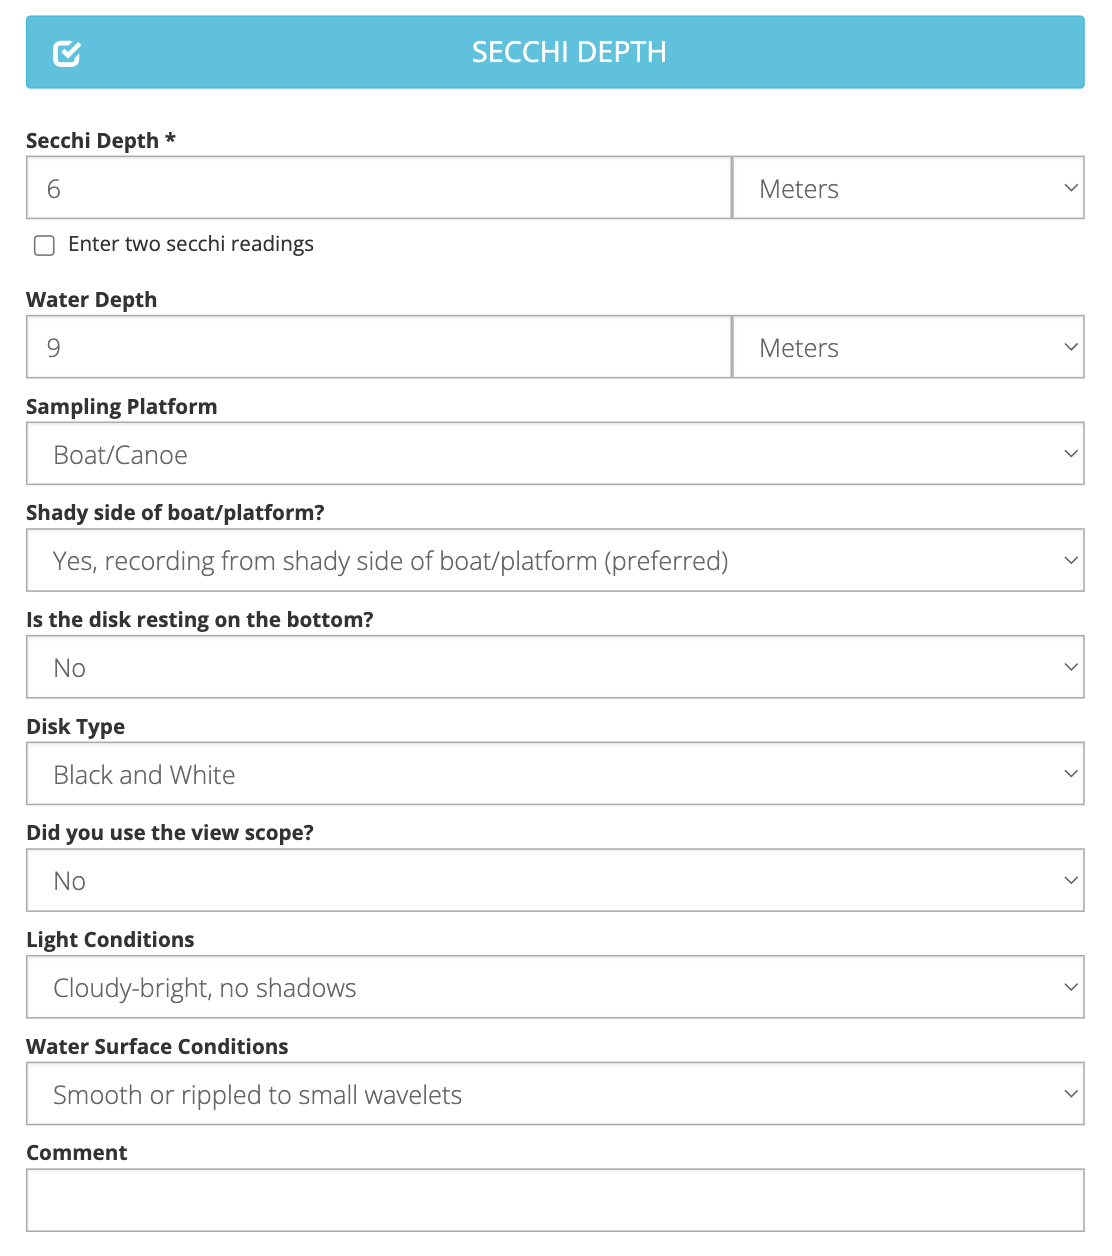The width and height of the screenshot is (1112, 1256).
Task: Click the "Light Conditions" field label
Action: pyautogui.click(x=110, y=940)
